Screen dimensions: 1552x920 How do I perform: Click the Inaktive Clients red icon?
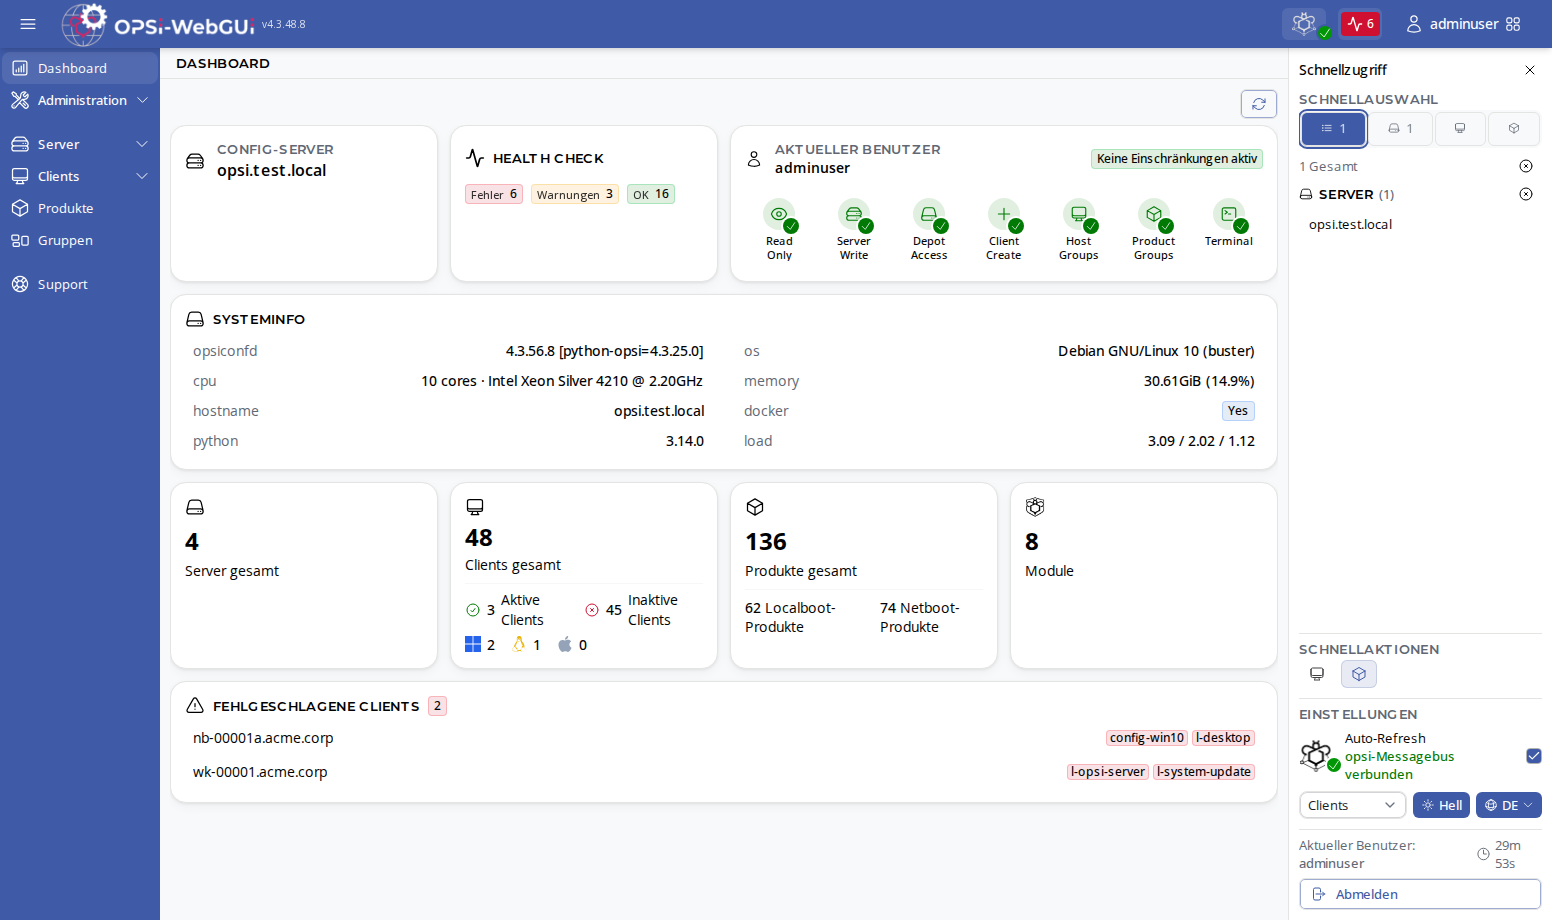click(x=592, y=610)
